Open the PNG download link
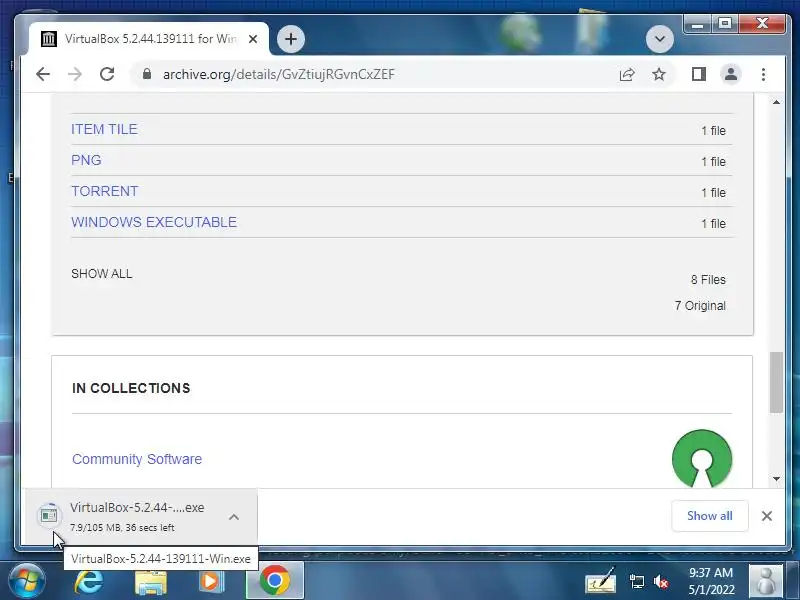Image resolution: width=800 pixels, height=600 pixels. [x=86, y=160]
